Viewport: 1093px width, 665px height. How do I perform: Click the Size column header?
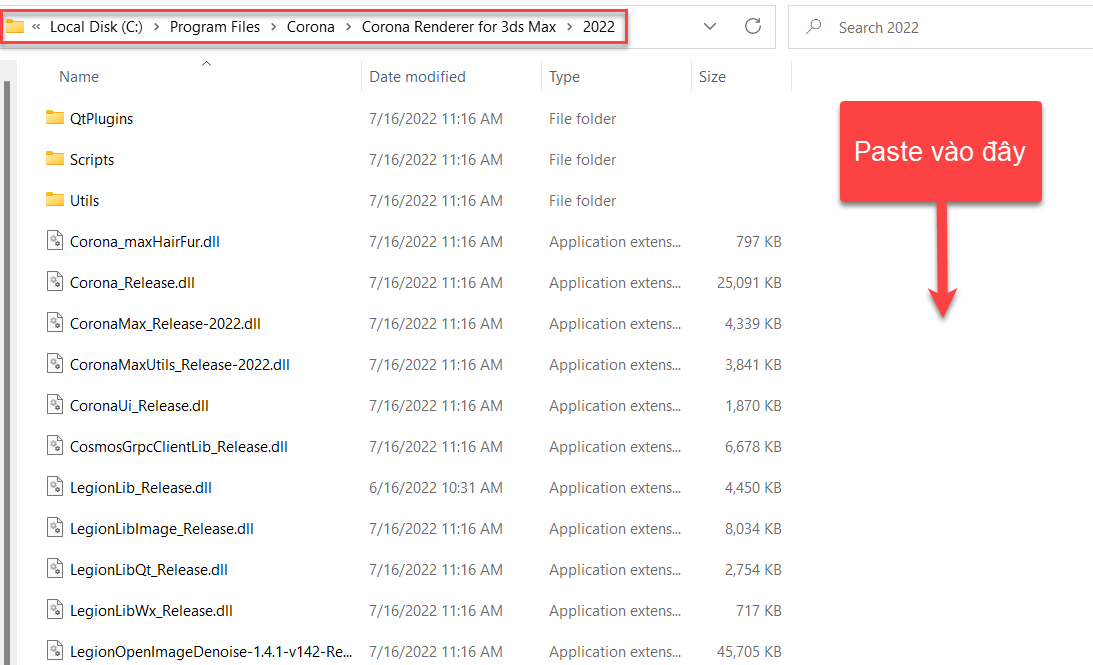pyautogui.click(x=712, y=77)
